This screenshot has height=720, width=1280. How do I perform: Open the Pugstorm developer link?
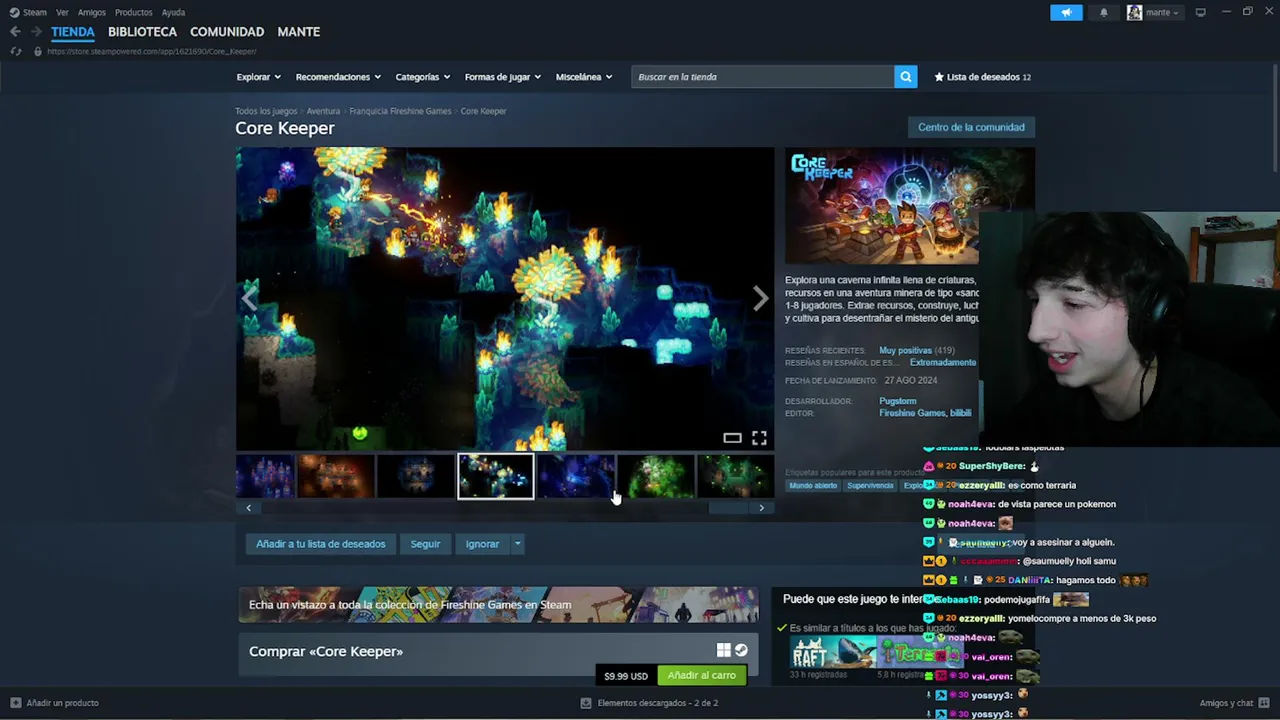897,401
